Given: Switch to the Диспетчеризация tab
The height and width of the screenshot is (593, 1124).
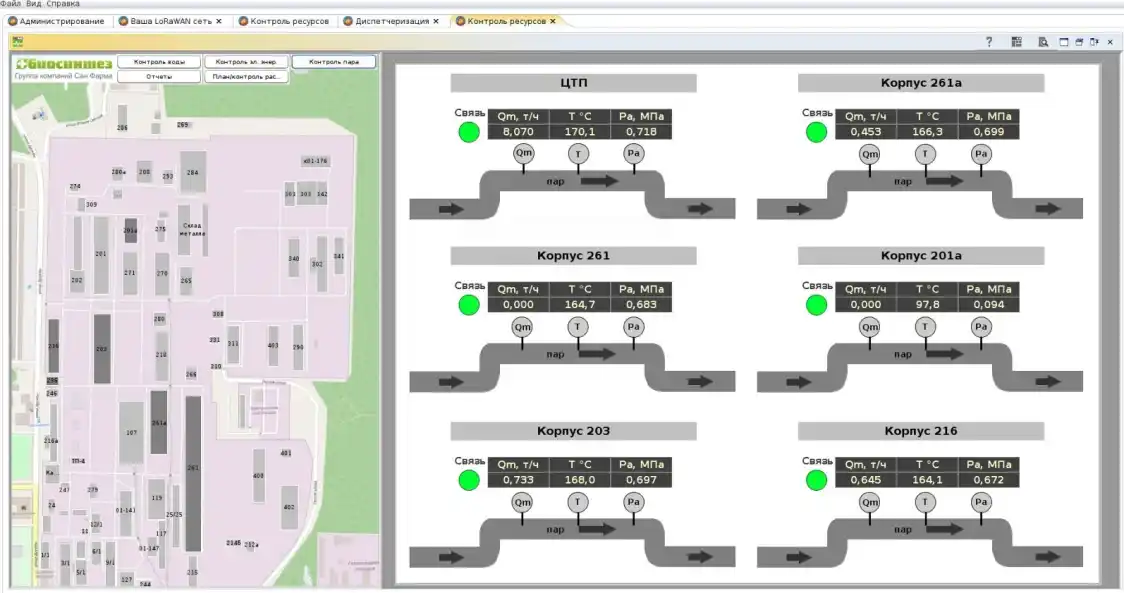Looking at the screenshot, I should coord(391,21).
